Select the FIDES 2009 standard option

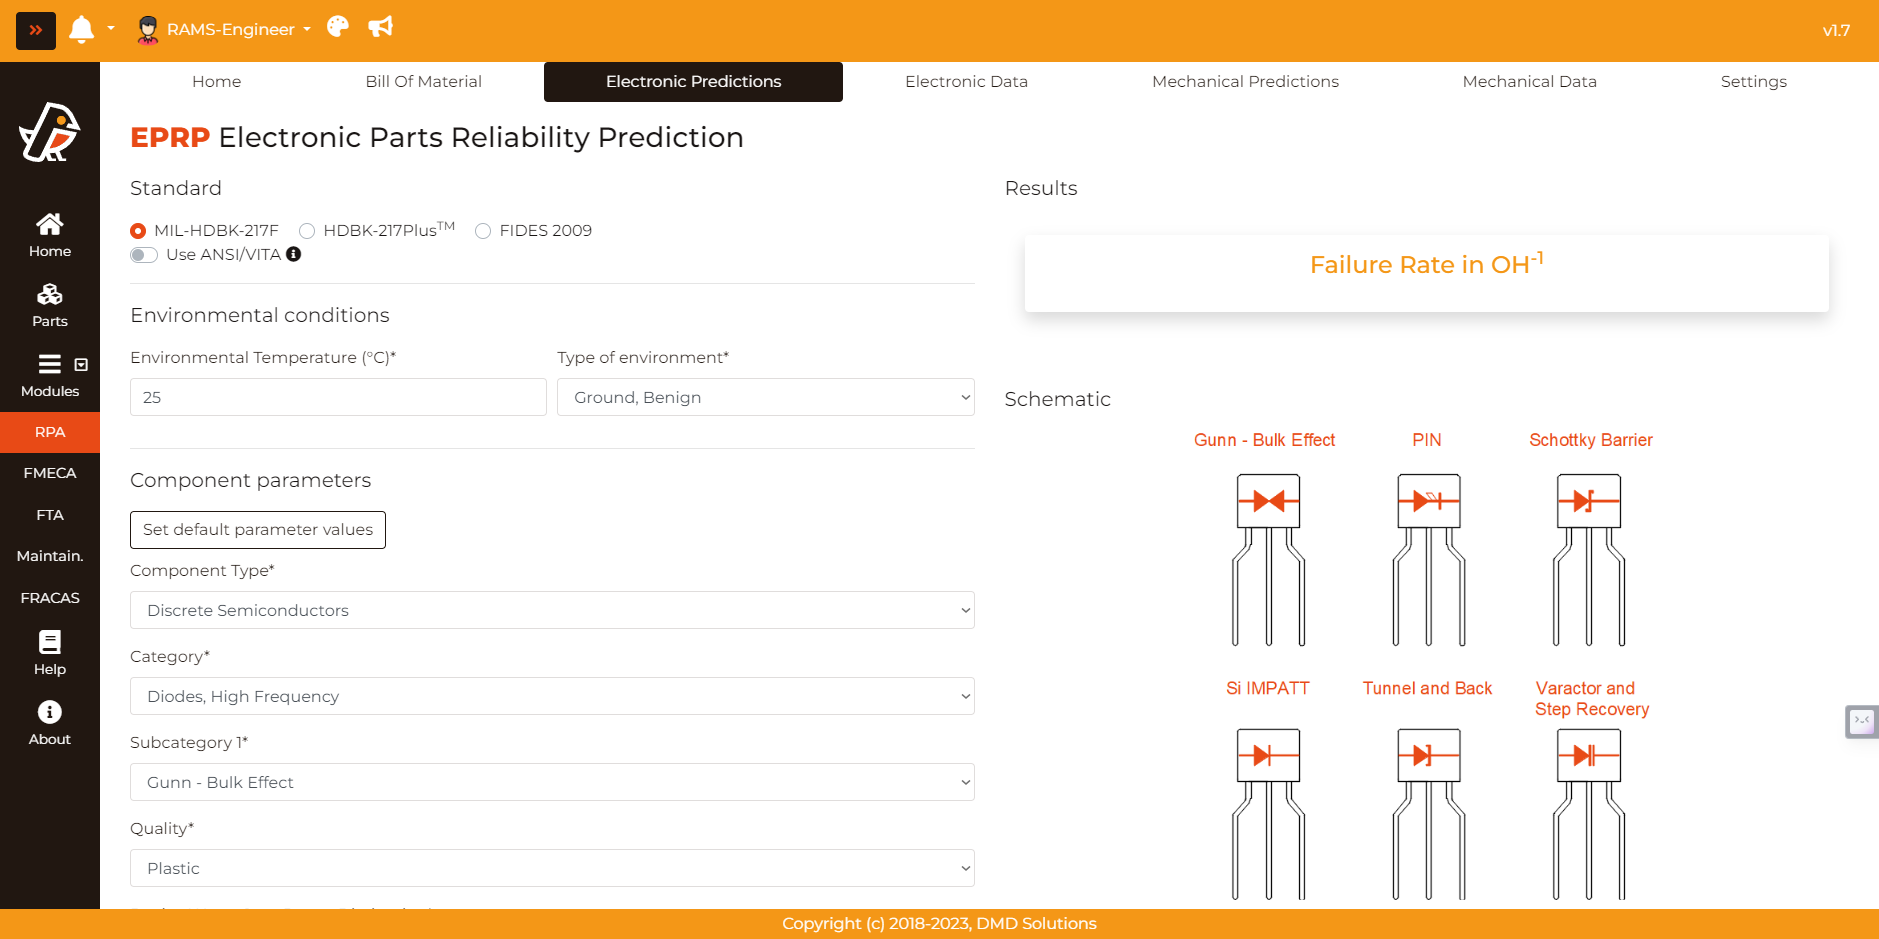483,231
